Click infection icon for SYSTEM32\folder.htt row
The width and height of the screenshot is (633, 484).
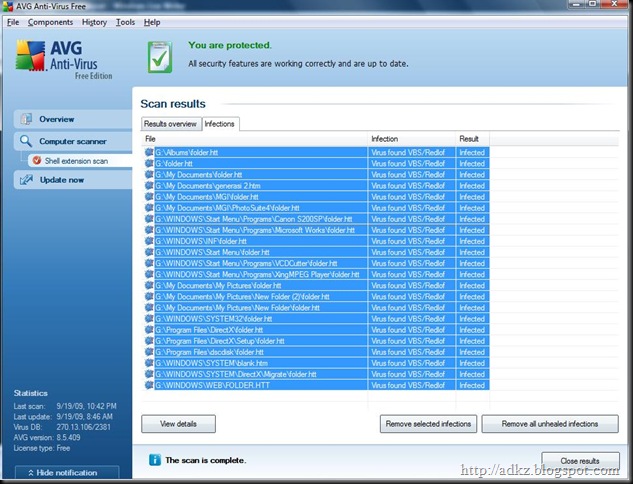point(149,319)
